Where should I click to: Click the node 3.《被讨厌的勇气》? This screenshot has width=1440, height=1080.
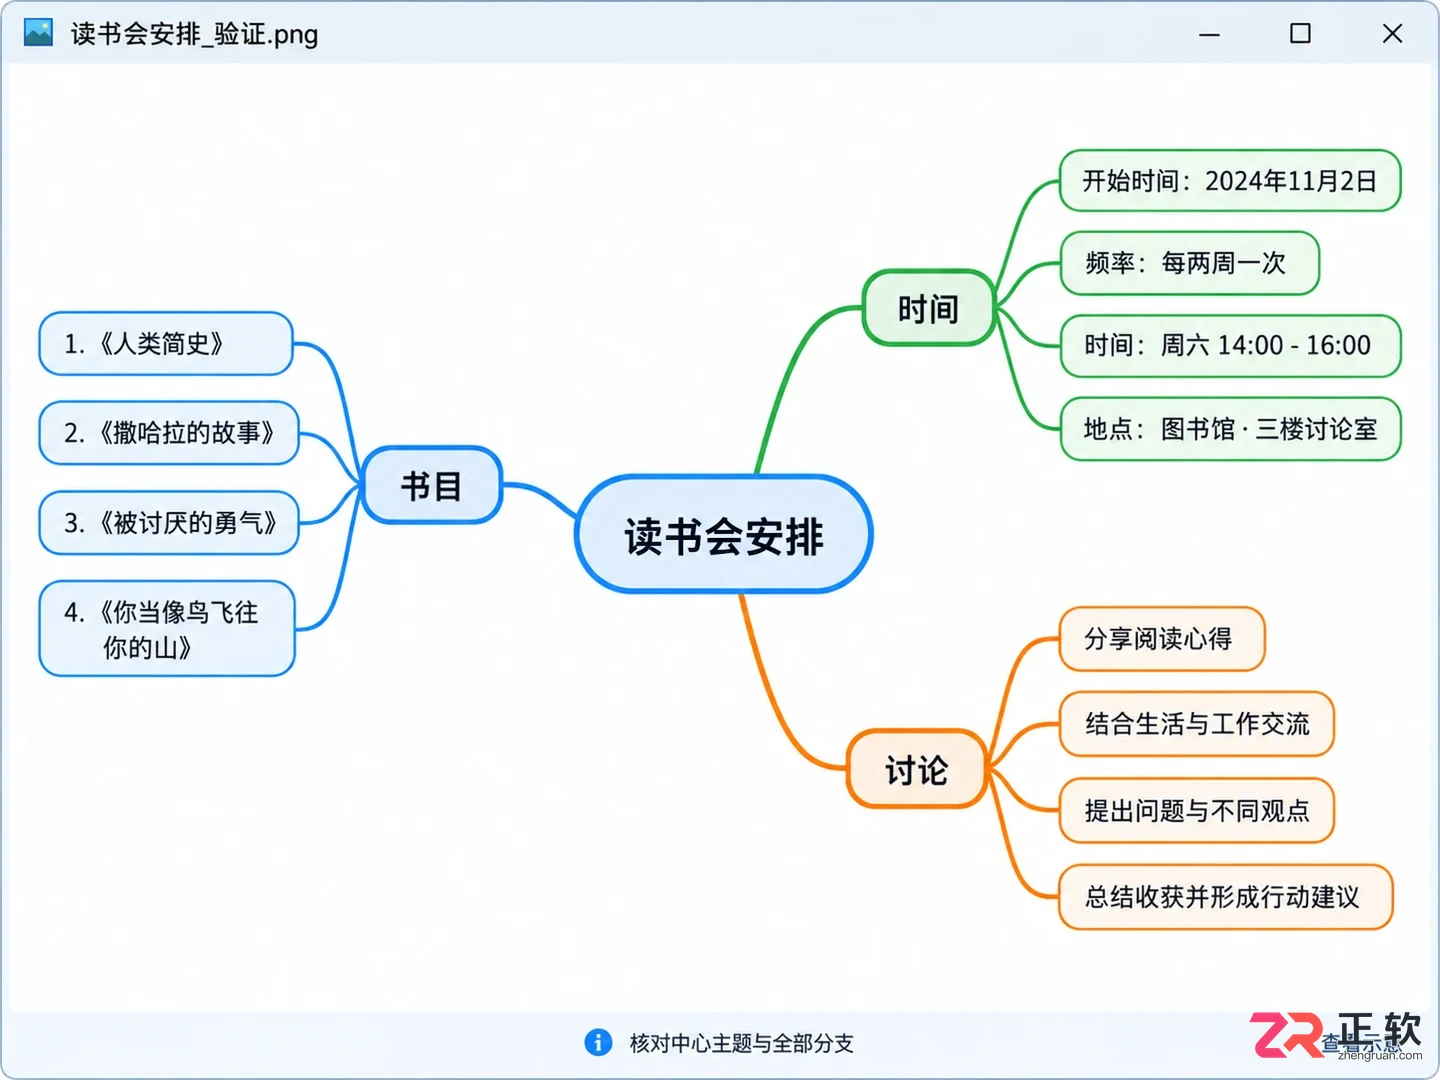click(169, 523)
